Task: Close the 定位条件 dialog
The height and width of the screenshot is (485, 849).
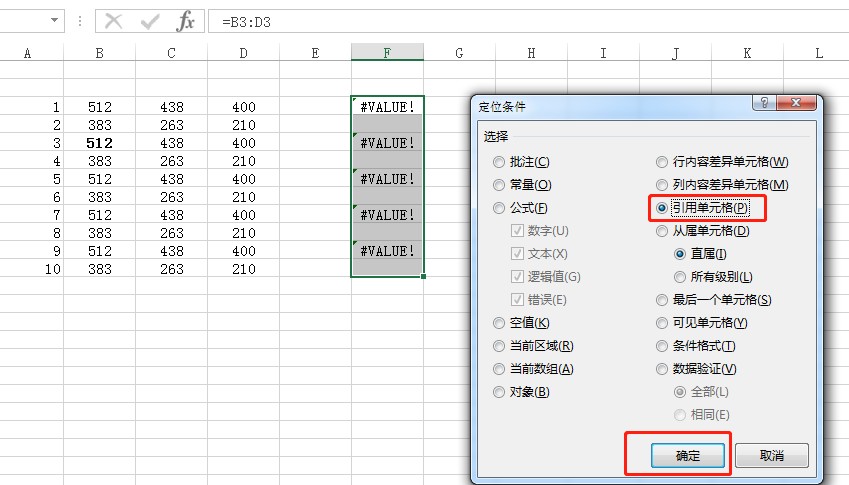Action: click(796, 102)
